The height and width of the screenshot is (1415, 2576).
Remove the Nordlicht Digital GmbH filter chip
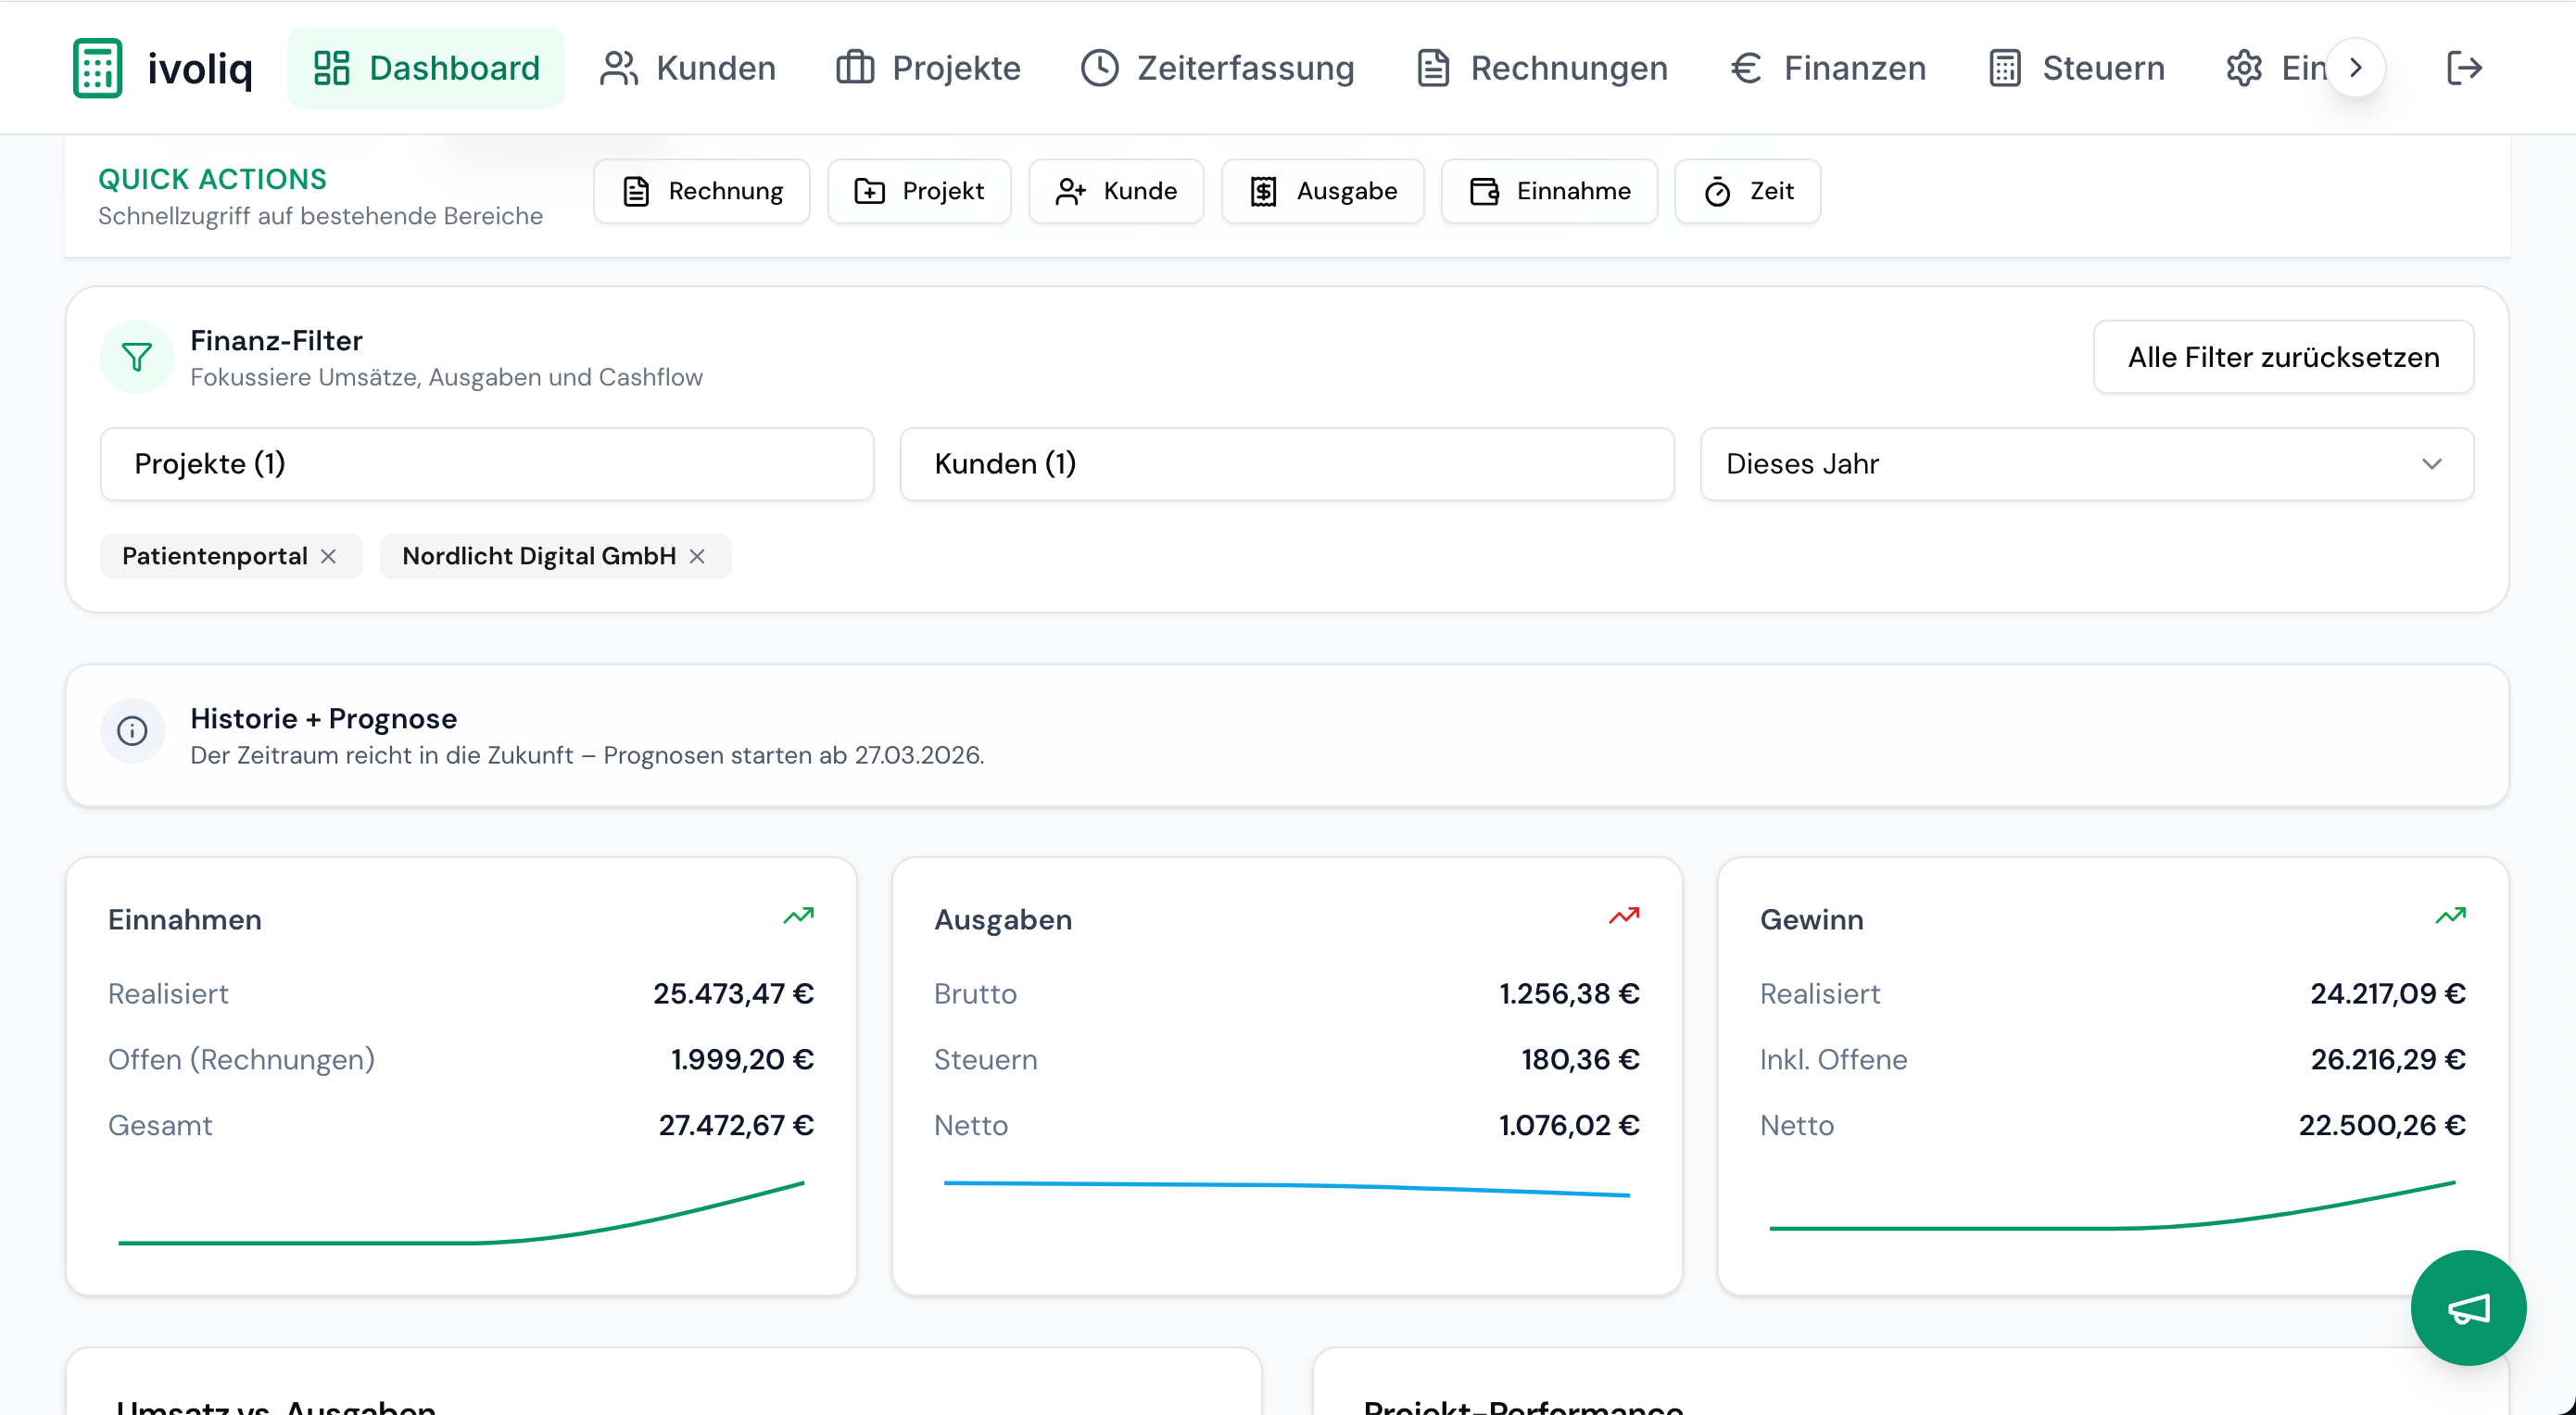[x=697, y=556]
